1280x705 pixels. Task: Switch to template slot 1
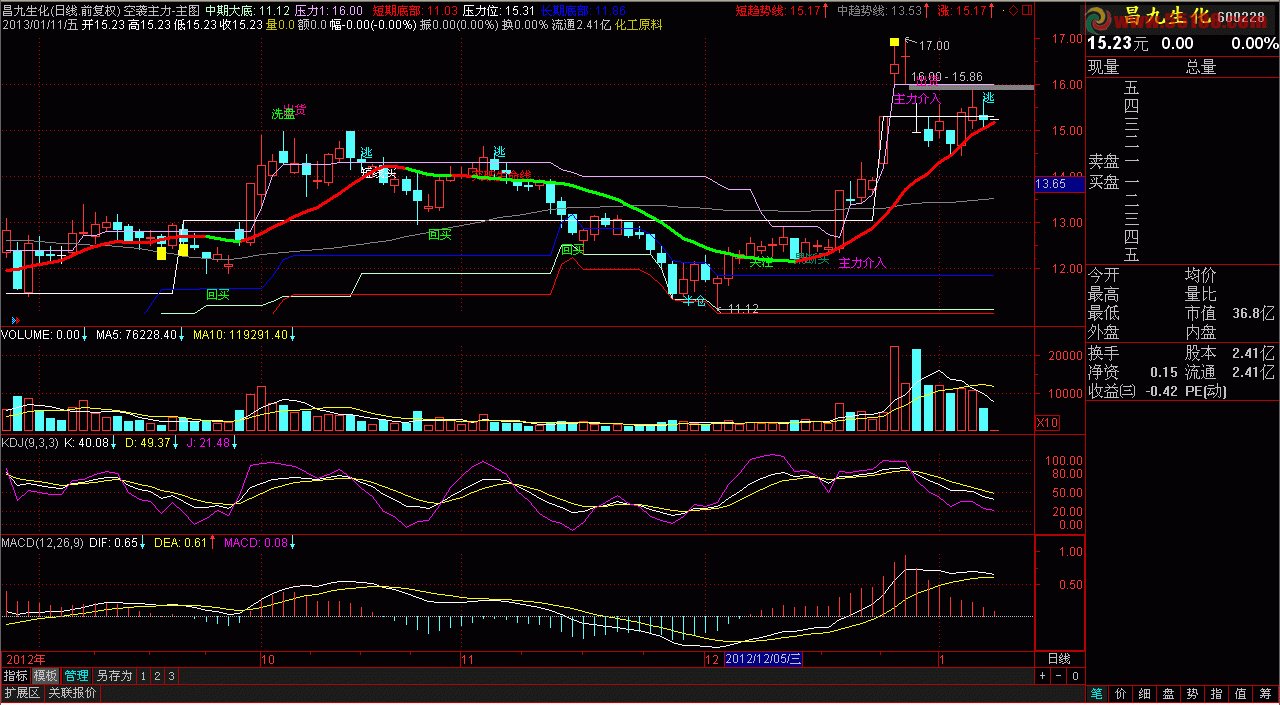(x=143, y=676)
